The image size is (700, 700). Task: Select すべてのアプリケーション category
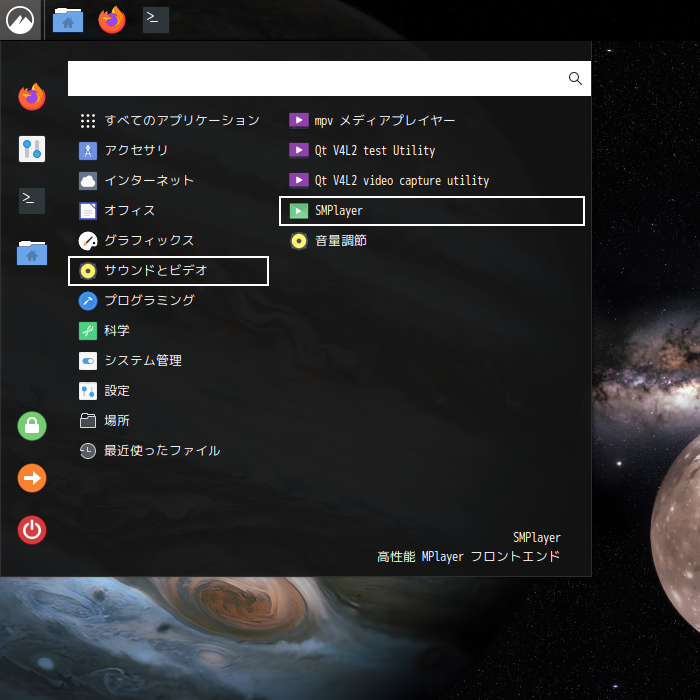168,121
